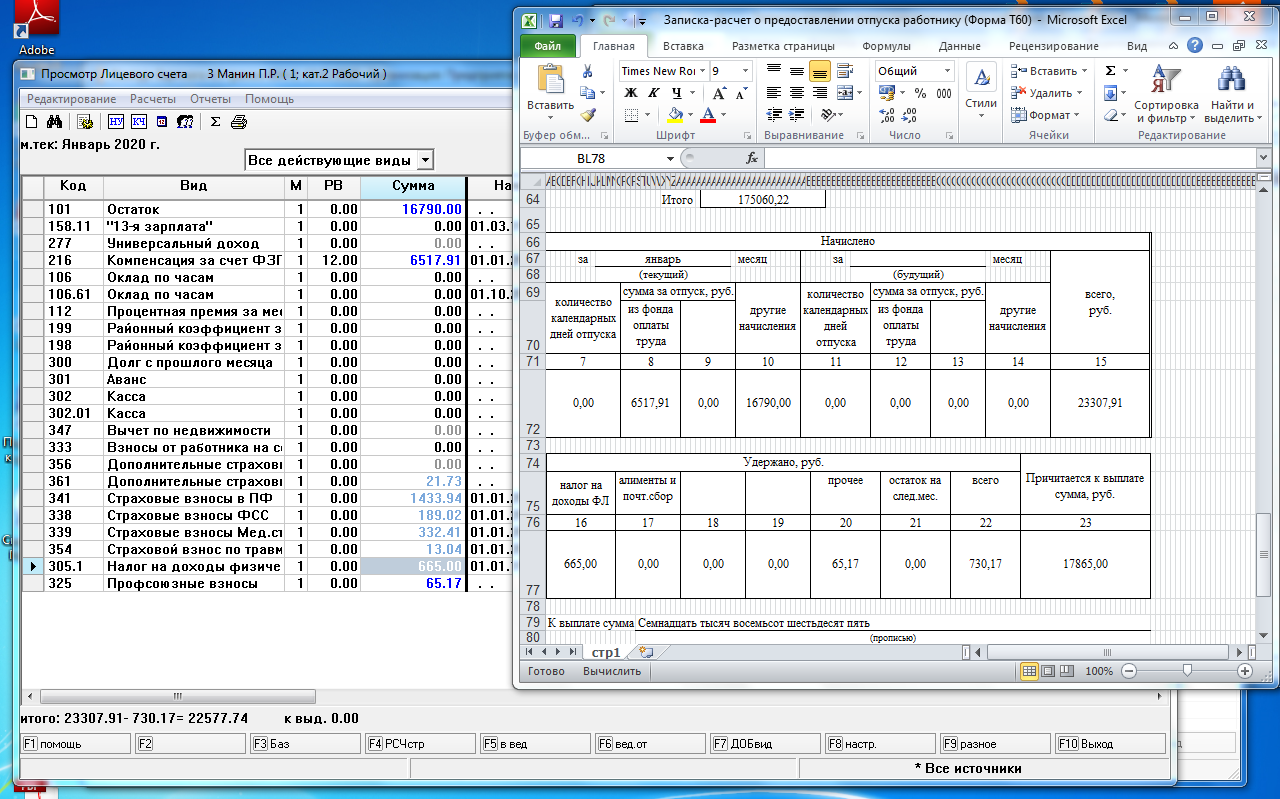1280x799 pixels.
Task: Click the AutoSum sigma icon in Excel ribbon
Action: [x=1110, y=71]
